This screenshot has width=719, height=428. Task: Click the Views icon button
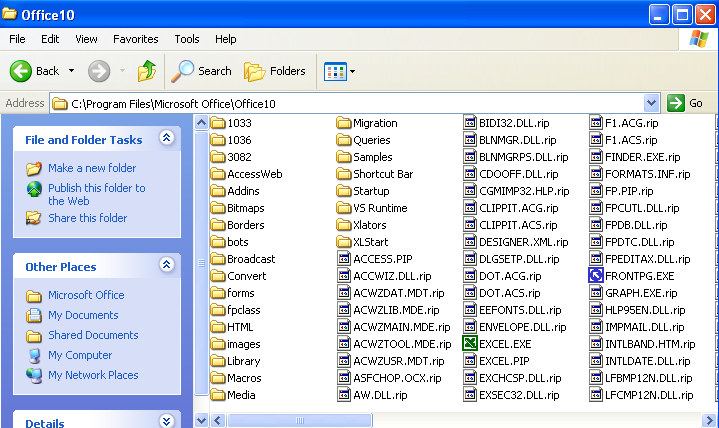[335, 72]
